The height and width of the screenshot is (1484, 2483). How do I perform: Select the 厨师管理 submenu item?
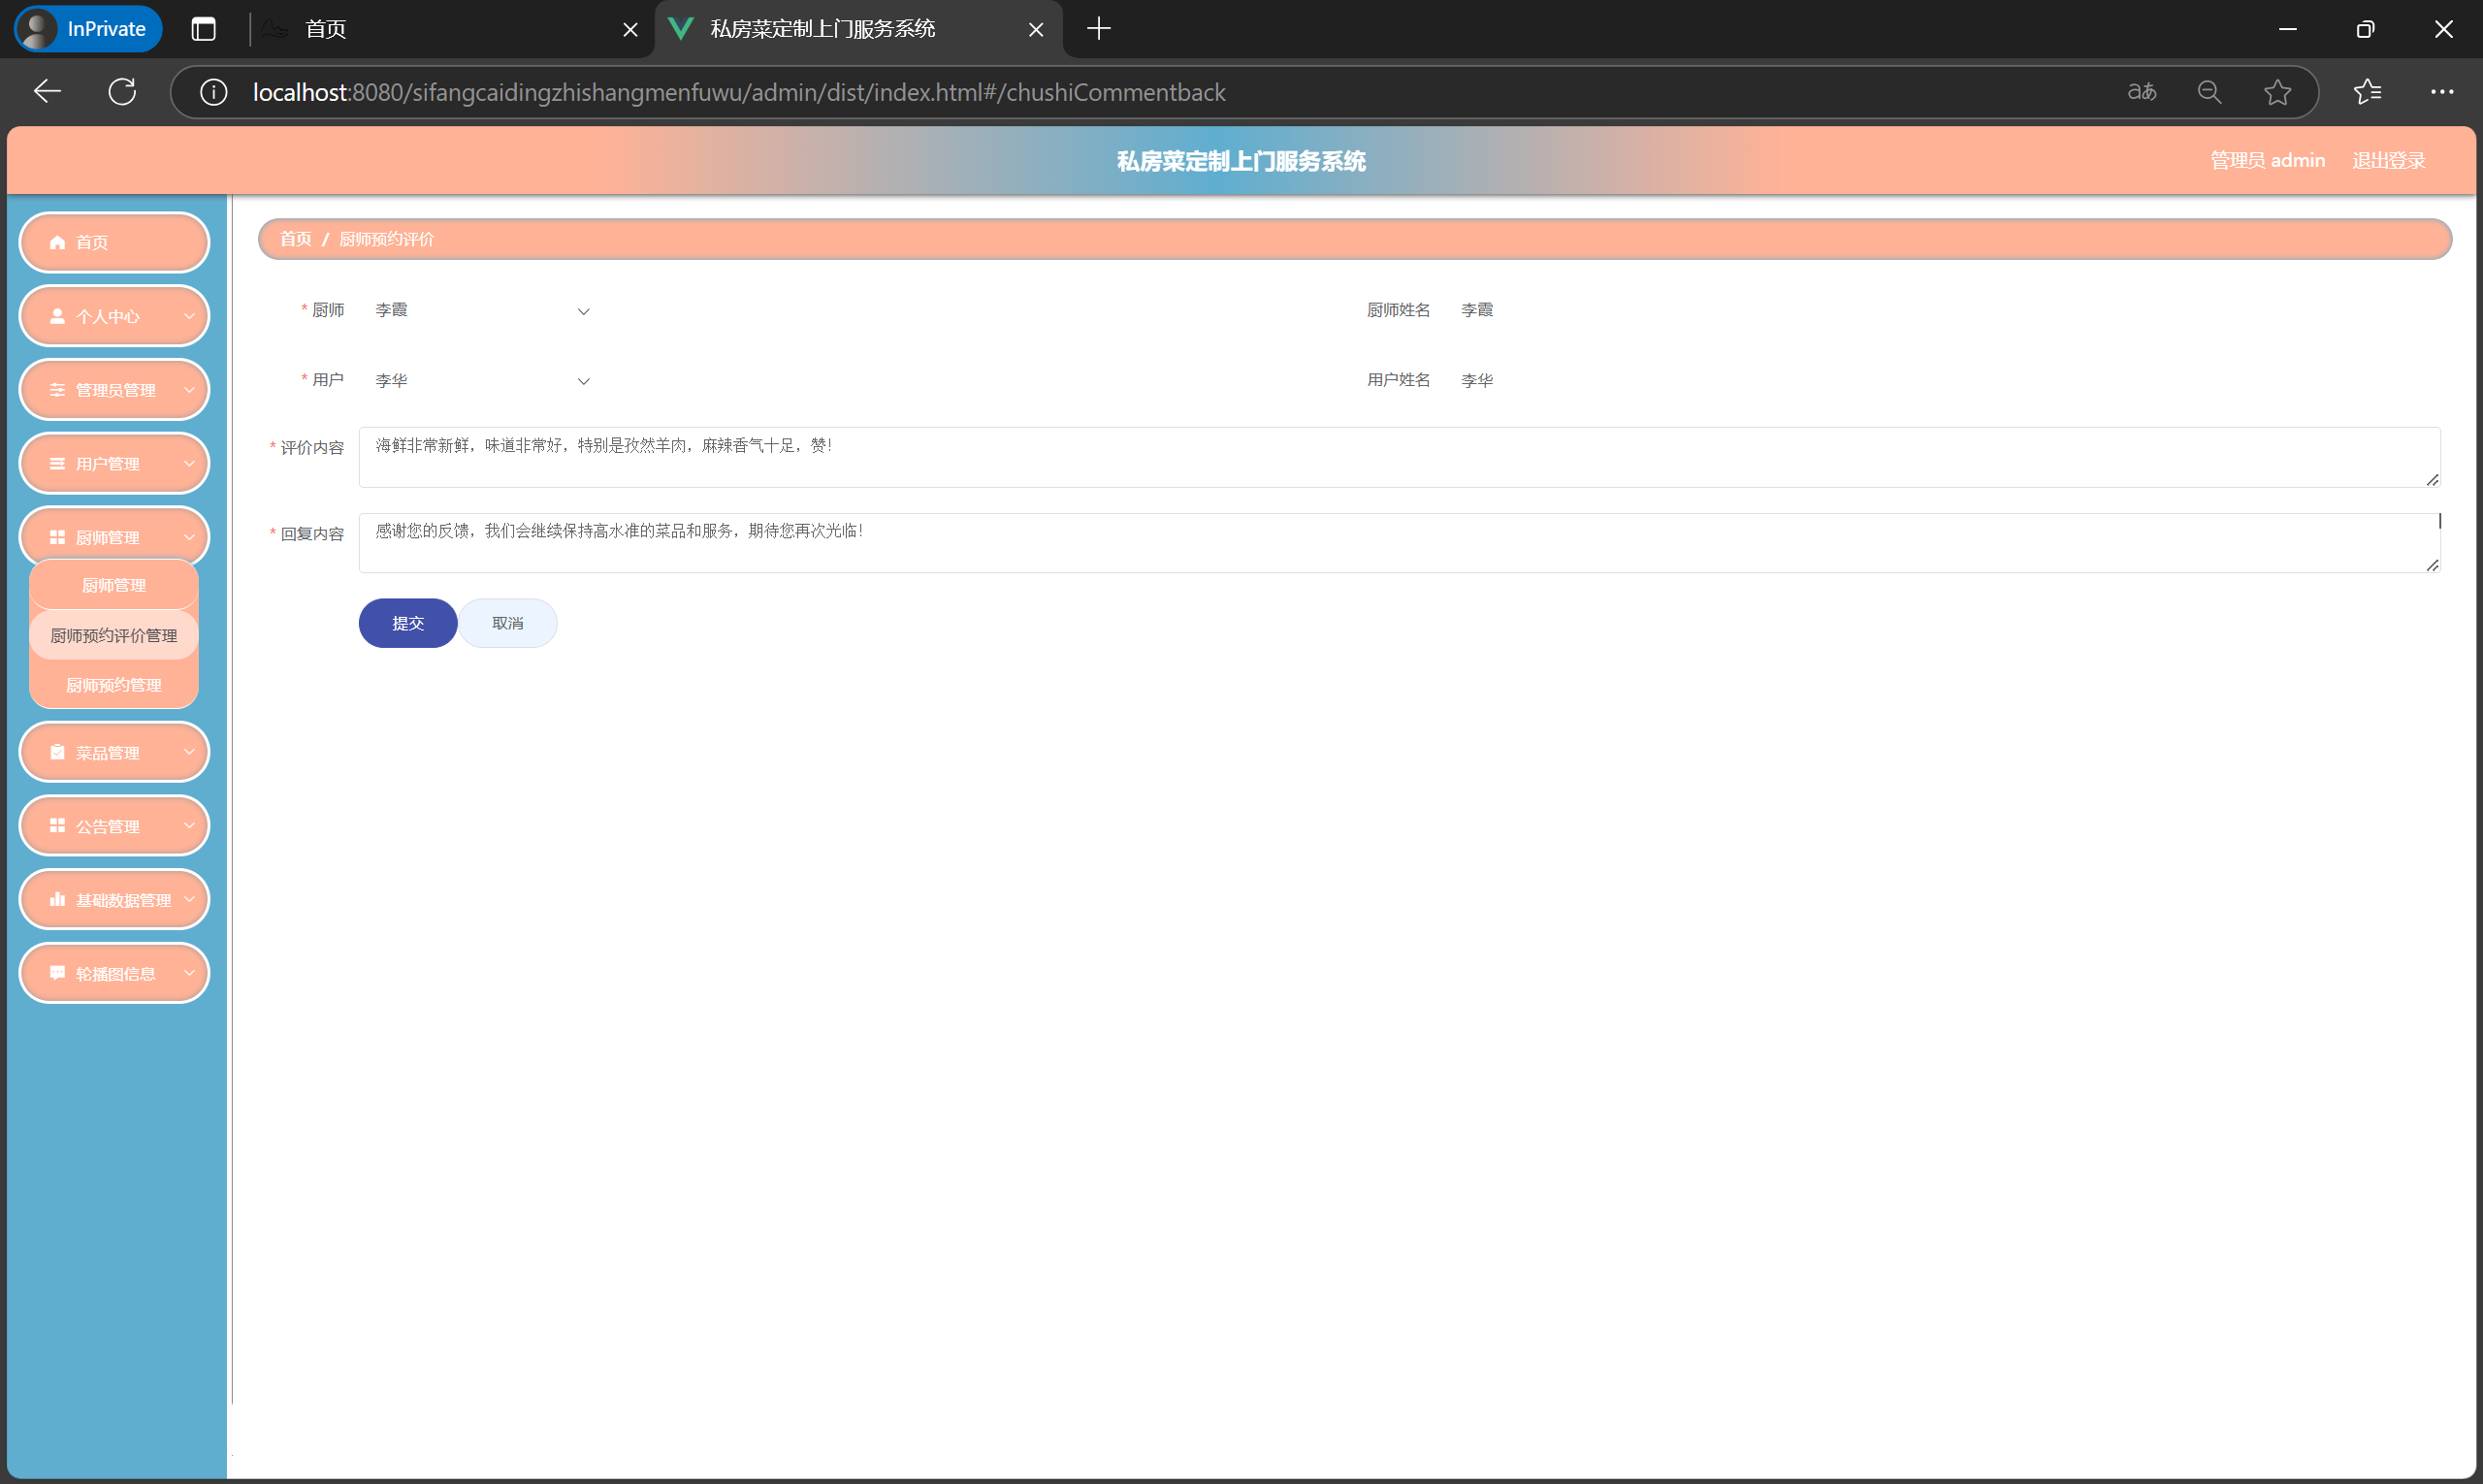[114, 585]
